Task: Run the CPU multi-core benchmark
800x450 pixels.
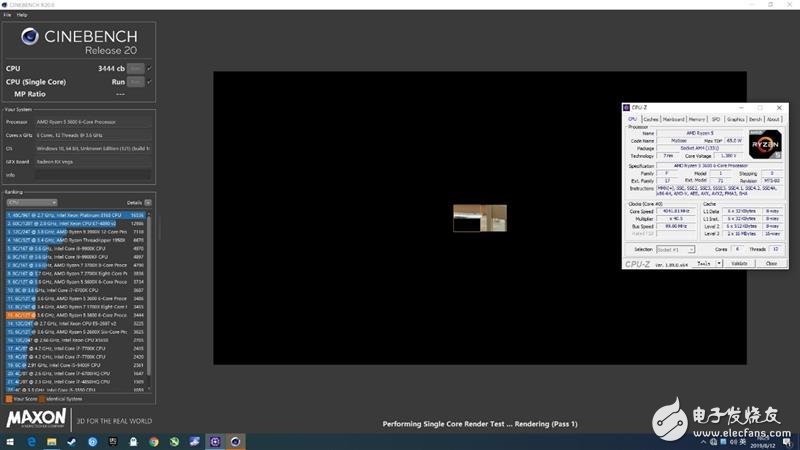Action: (135, 68)
